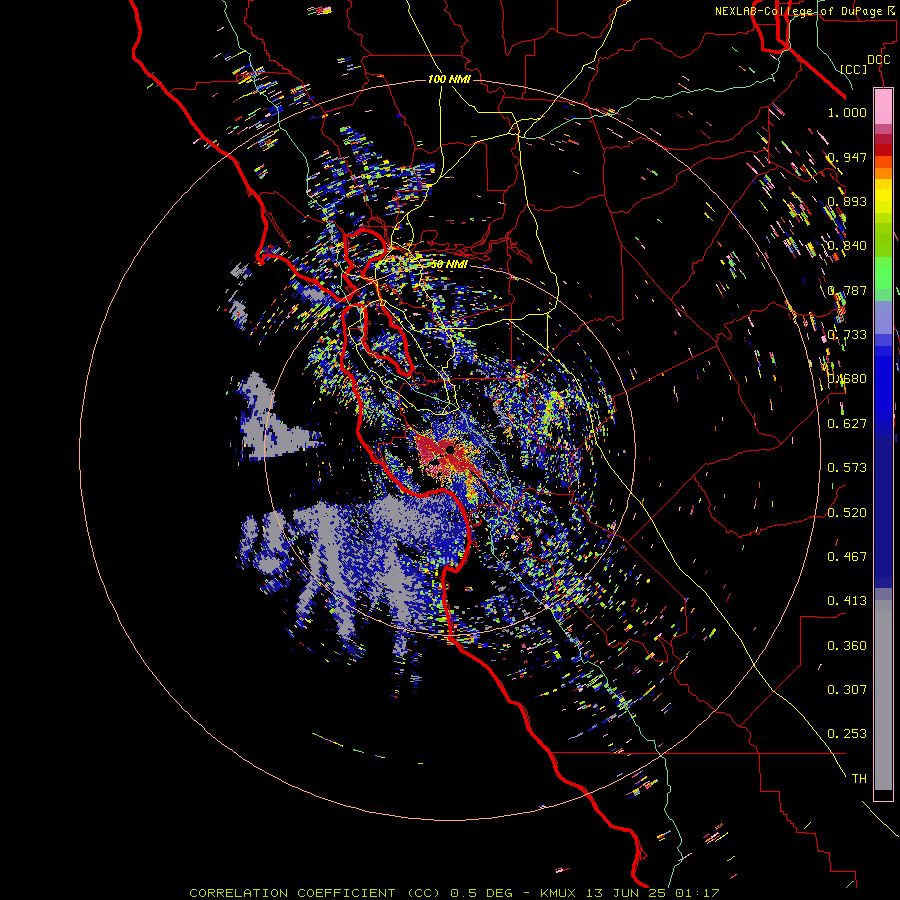This screenshot has width=900, height=900.
Task: Click the 0.627 legend value
Action: tap(847, 424)
